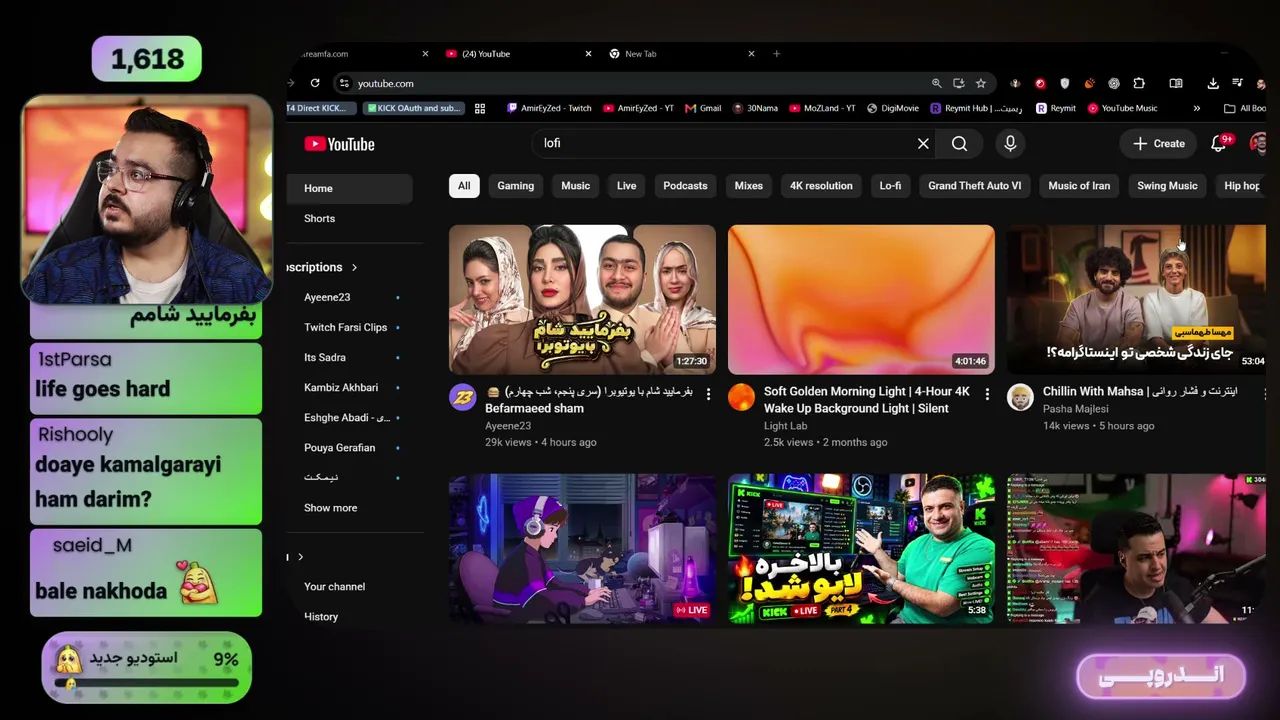Start voice search with the microphone
1280x720 pixels.
click(1010, 144)
